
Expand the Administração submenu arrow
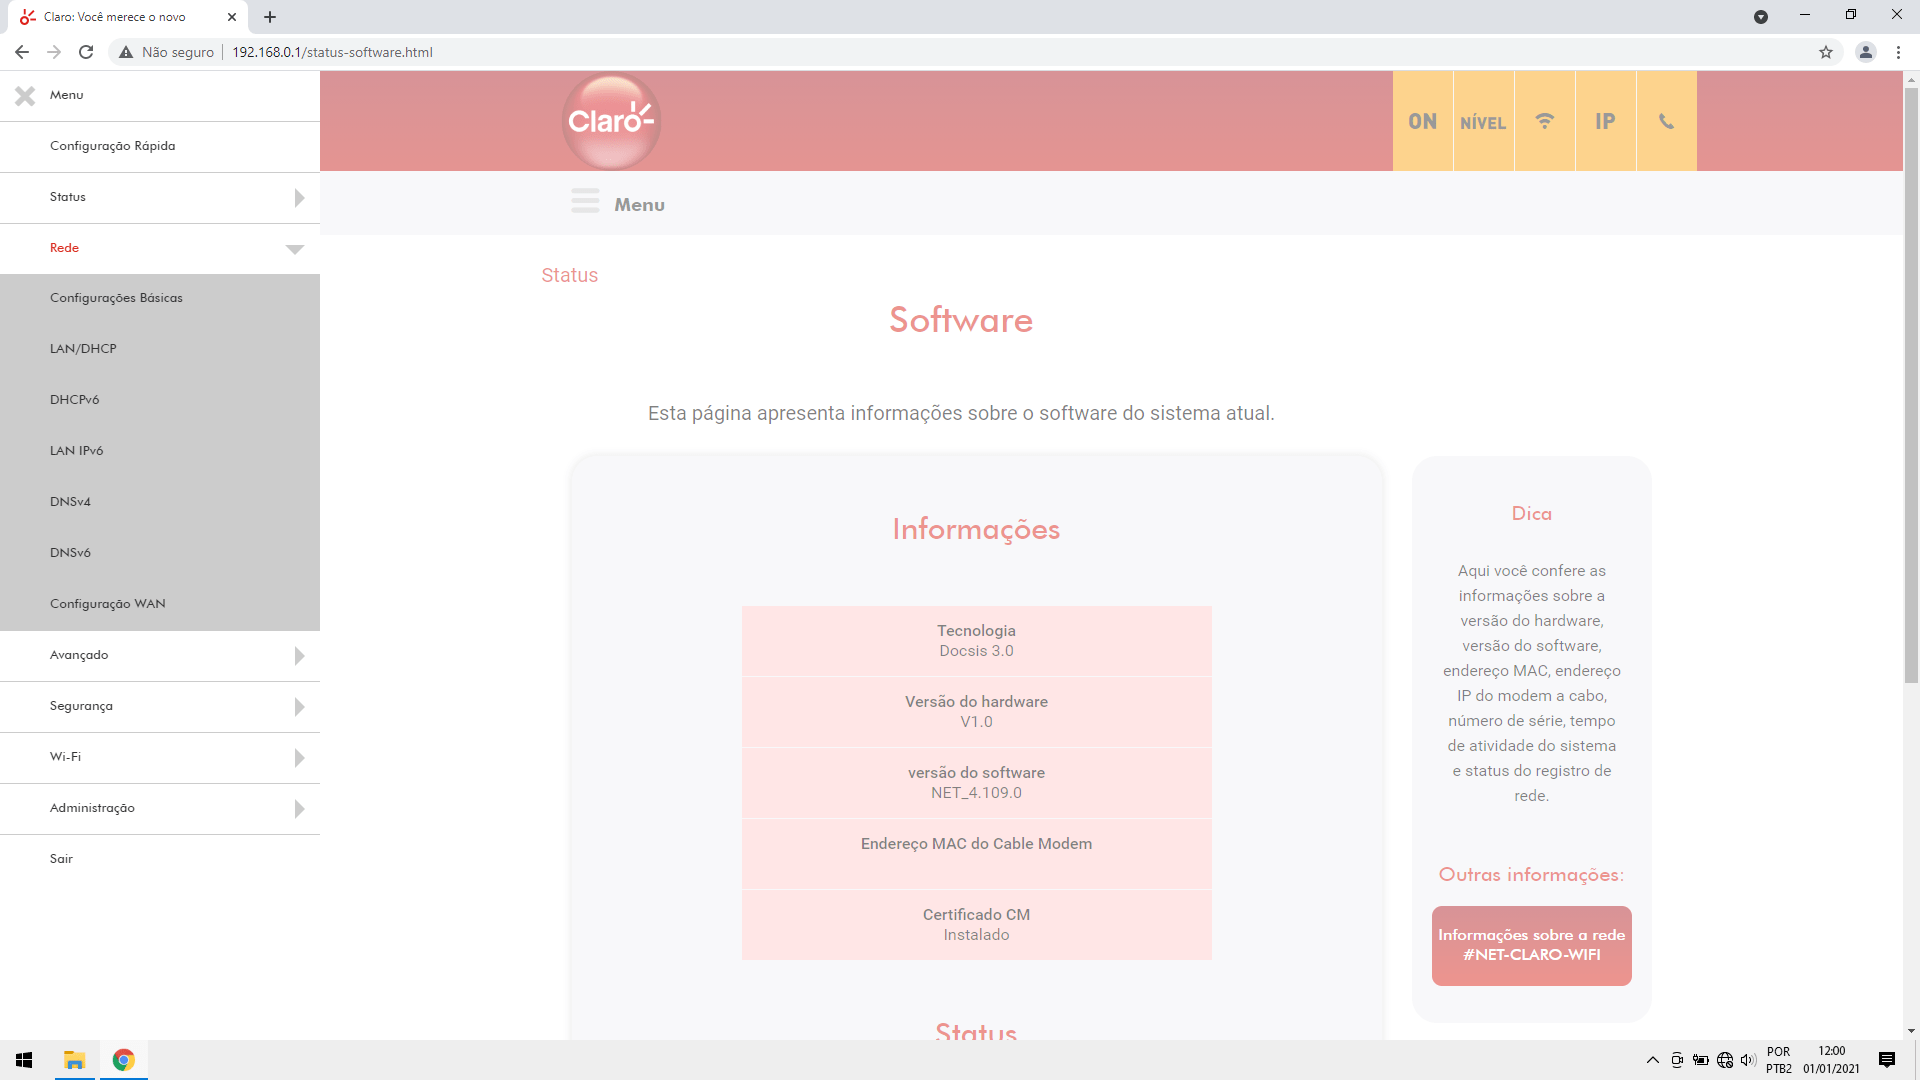pos(299,809)
